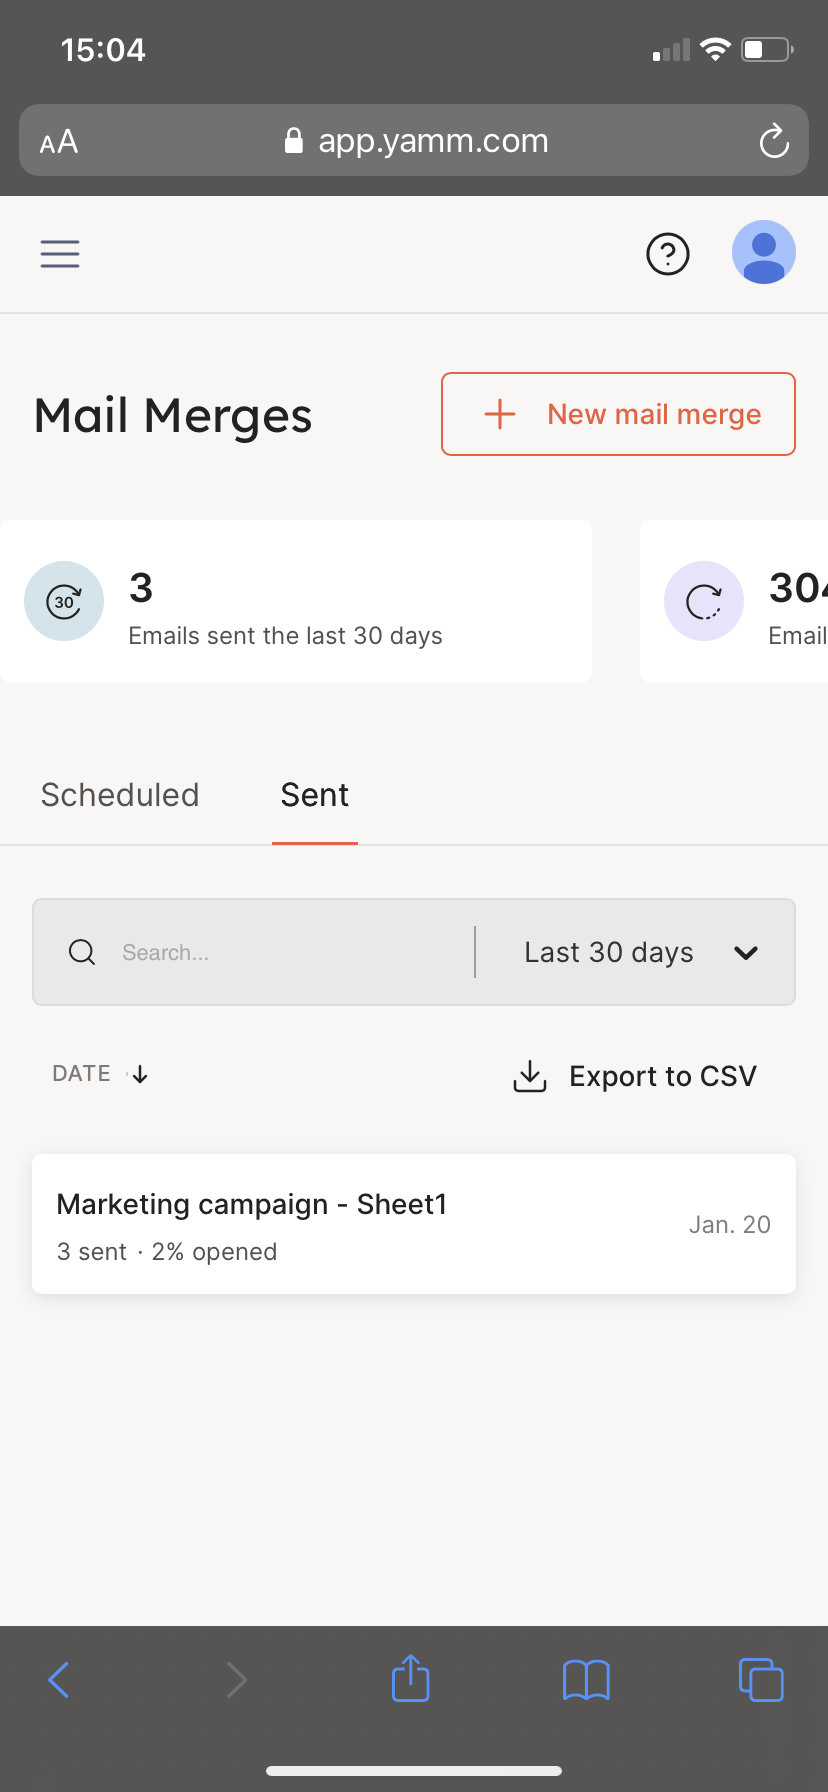This screenshot has width=828, height=1792.
Task: Switch to the Scheduled tab
Action: [x=120, y=795]
